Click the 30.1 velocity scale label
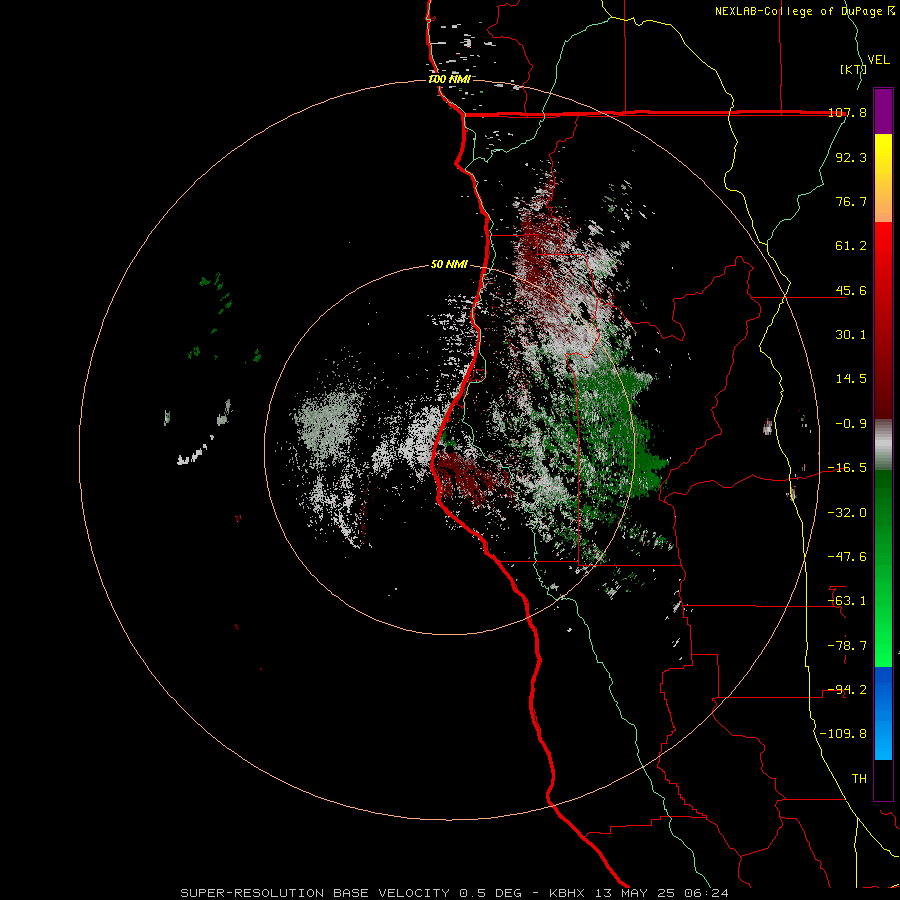This screenshot has height=900, width=900. [x=851, y=335]
